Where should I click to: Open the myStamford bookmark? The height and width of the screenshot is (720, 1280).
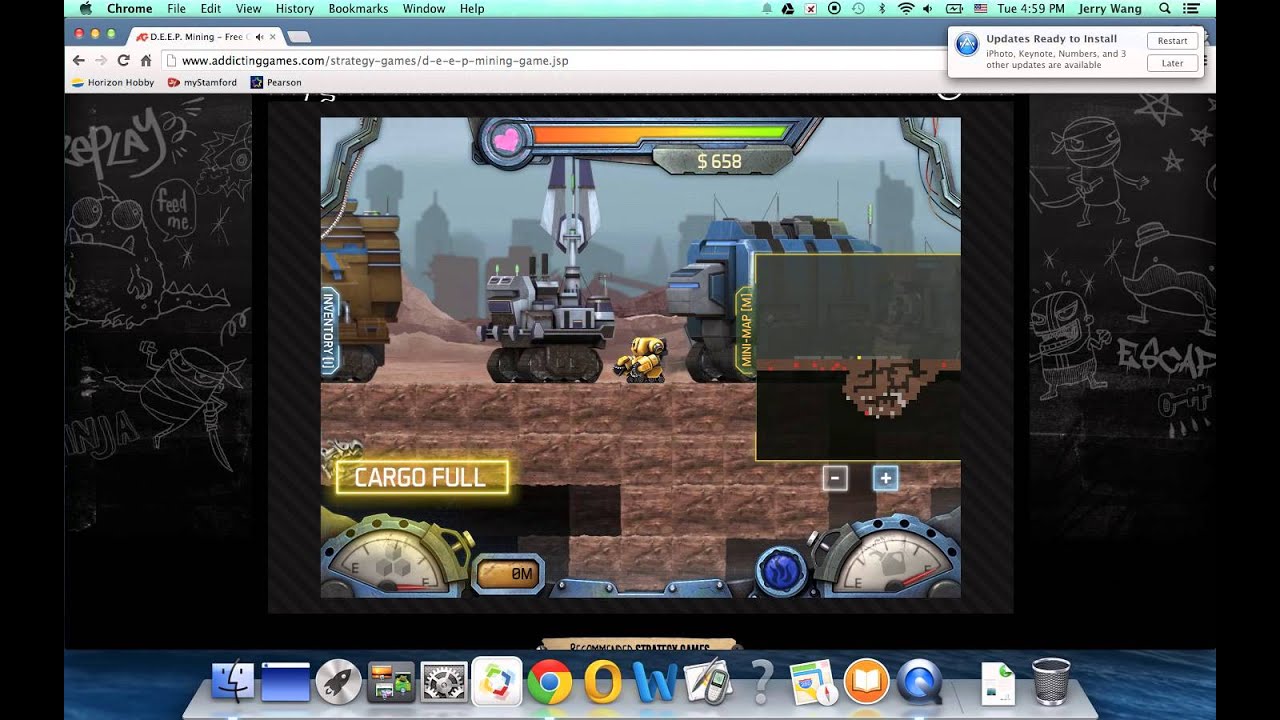pyautogui.click(x=203, y=82)
